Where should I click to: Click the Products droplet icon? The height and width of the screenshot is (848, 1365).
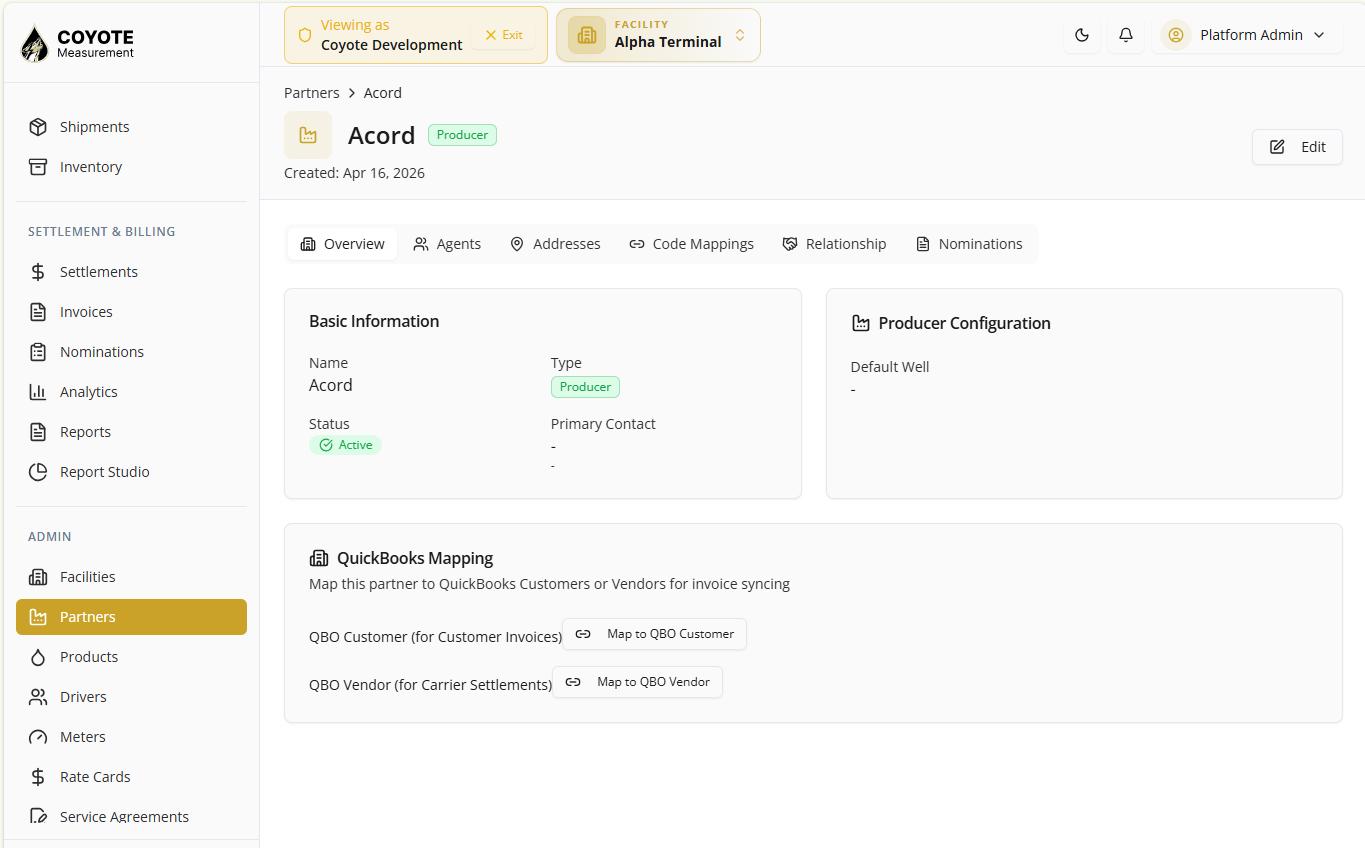(x=38, y=657)
